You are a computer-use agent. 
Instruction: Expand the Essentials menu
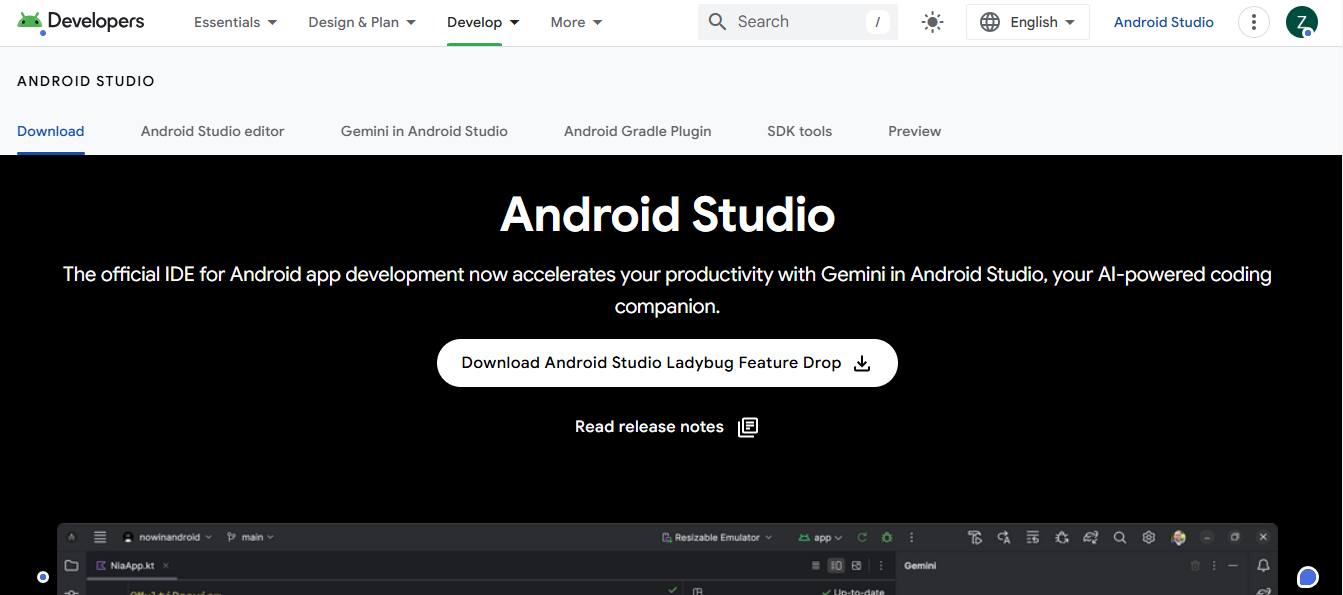coord(236,22)
